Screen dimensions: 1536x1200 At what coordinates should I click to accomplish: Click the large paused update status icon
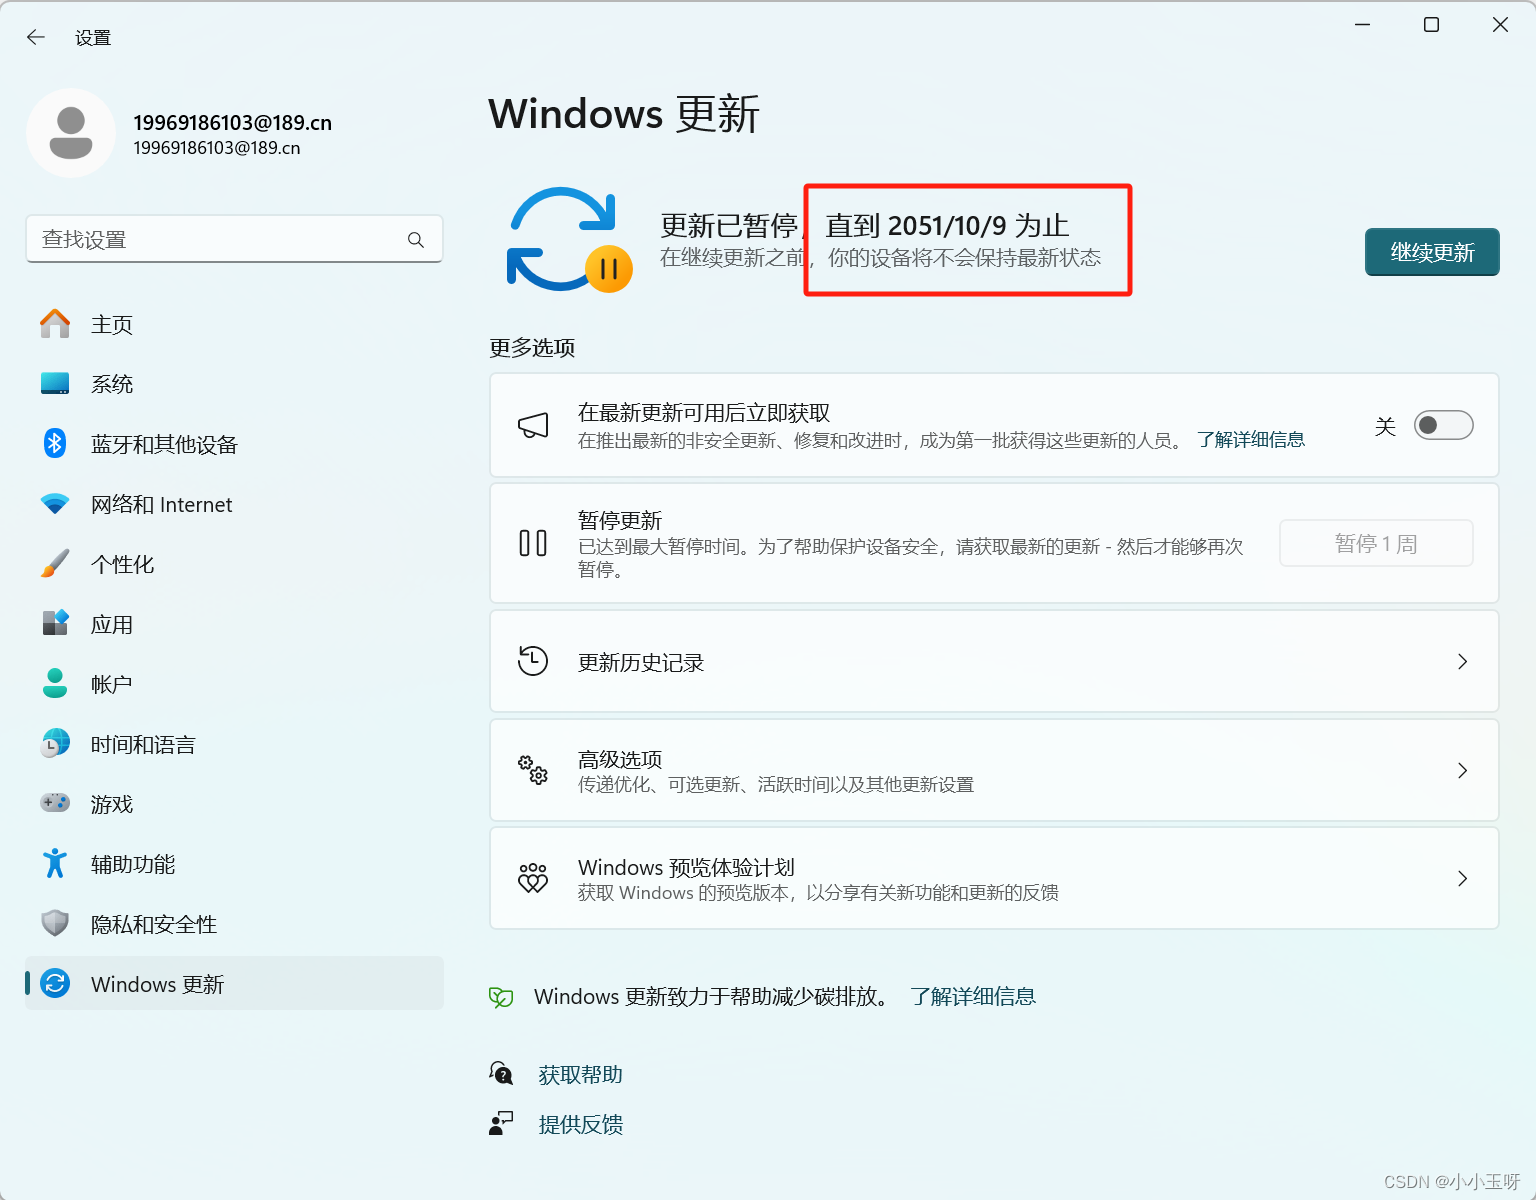pos(569,240)
